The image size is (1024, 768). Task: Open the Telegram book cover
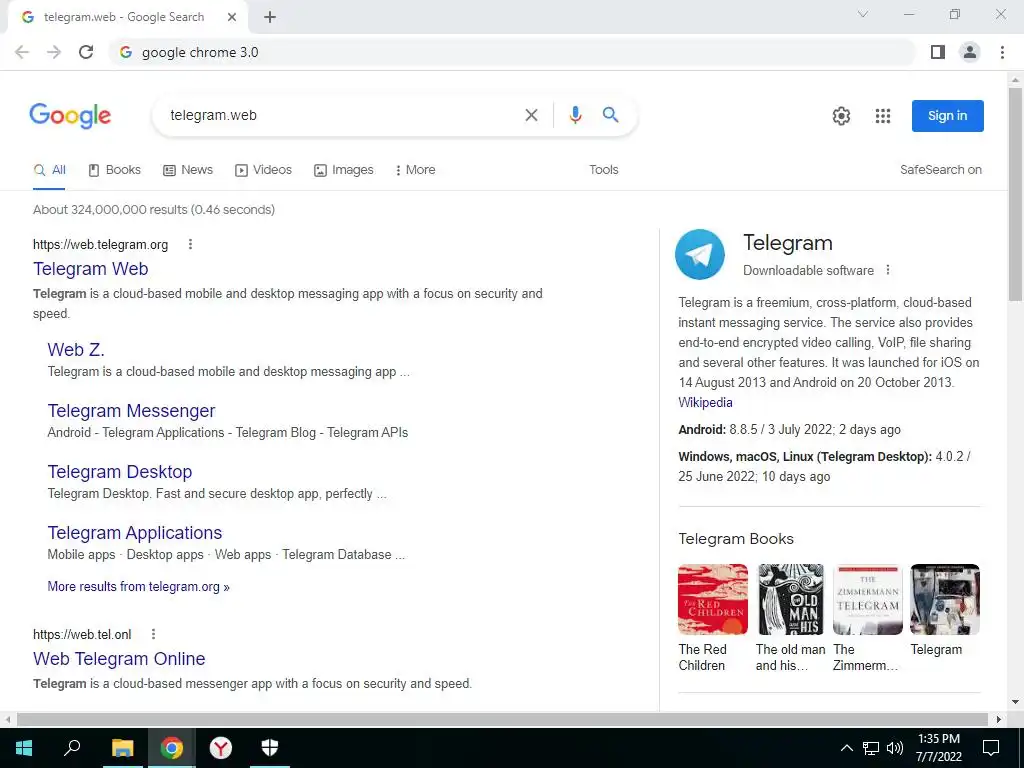click(944, 600)
